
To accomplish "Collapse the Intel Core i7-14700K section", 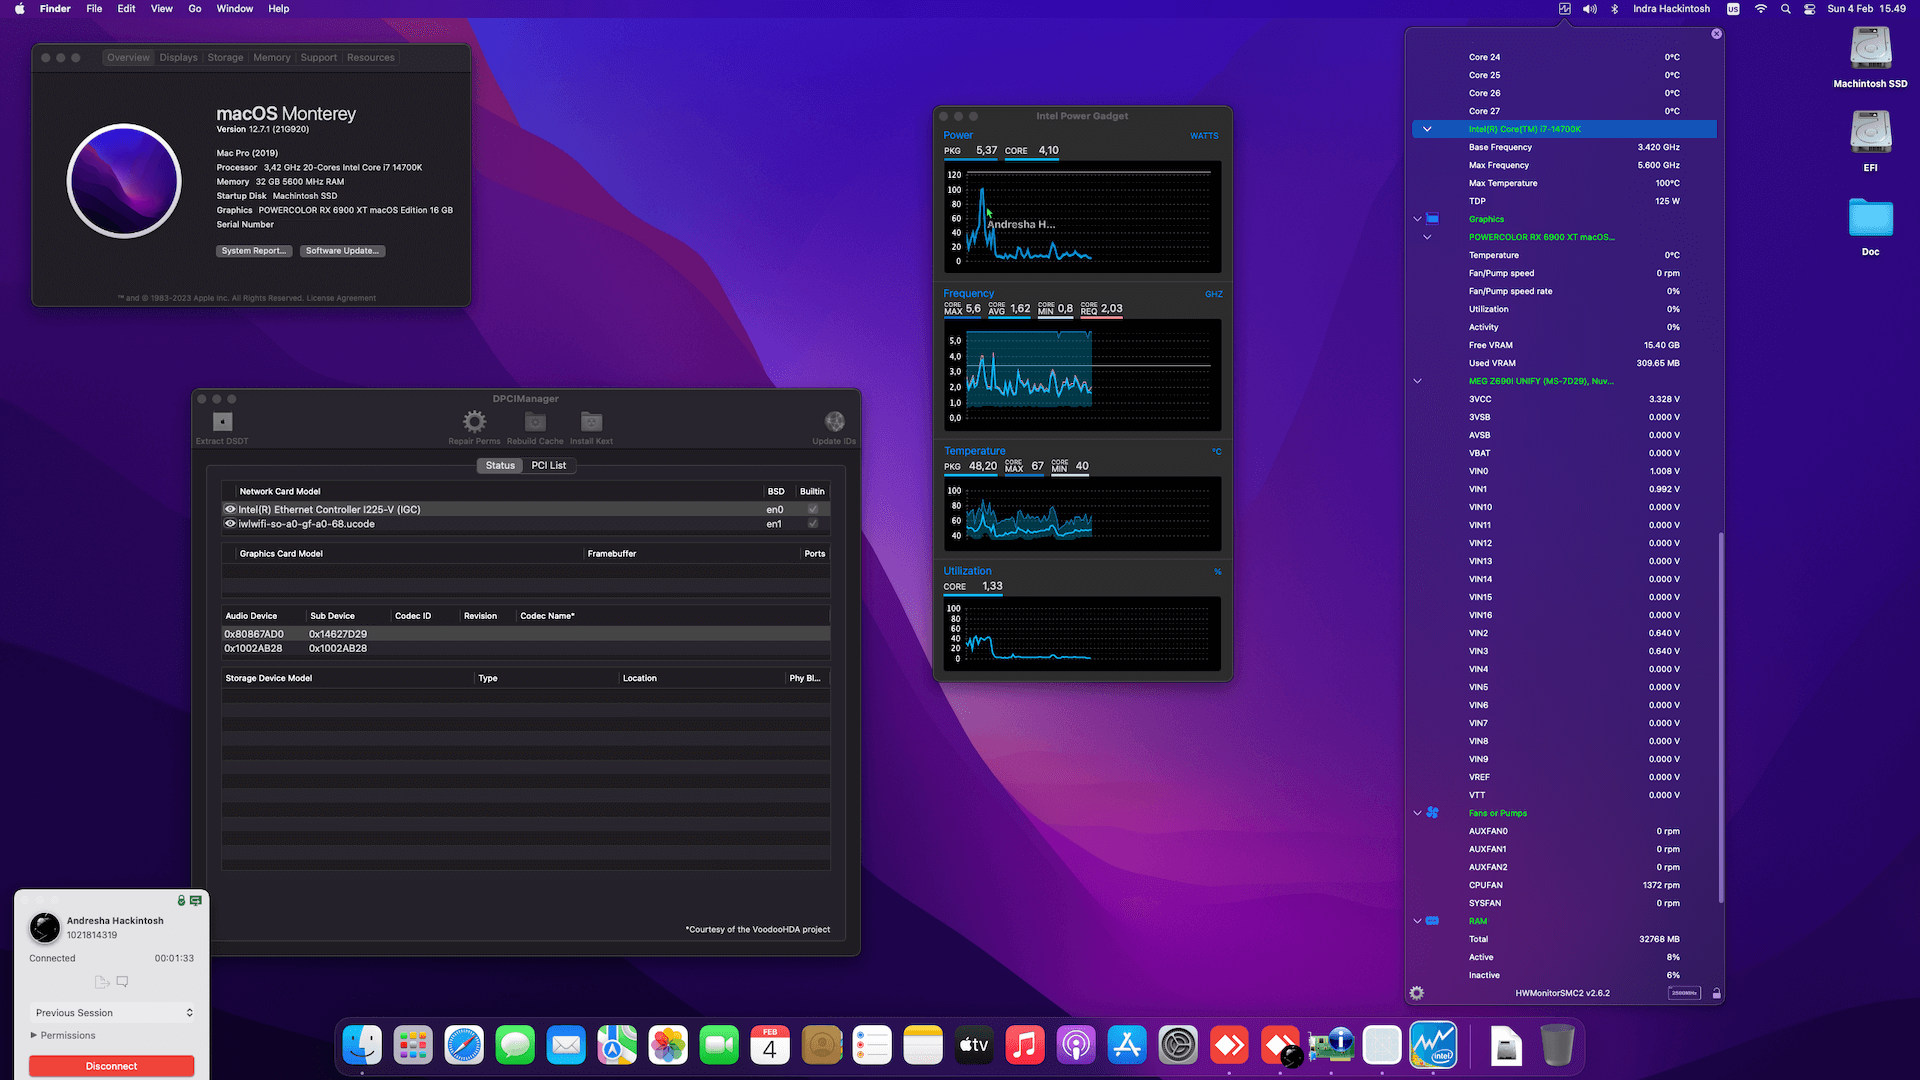I will click(1428, 129).
